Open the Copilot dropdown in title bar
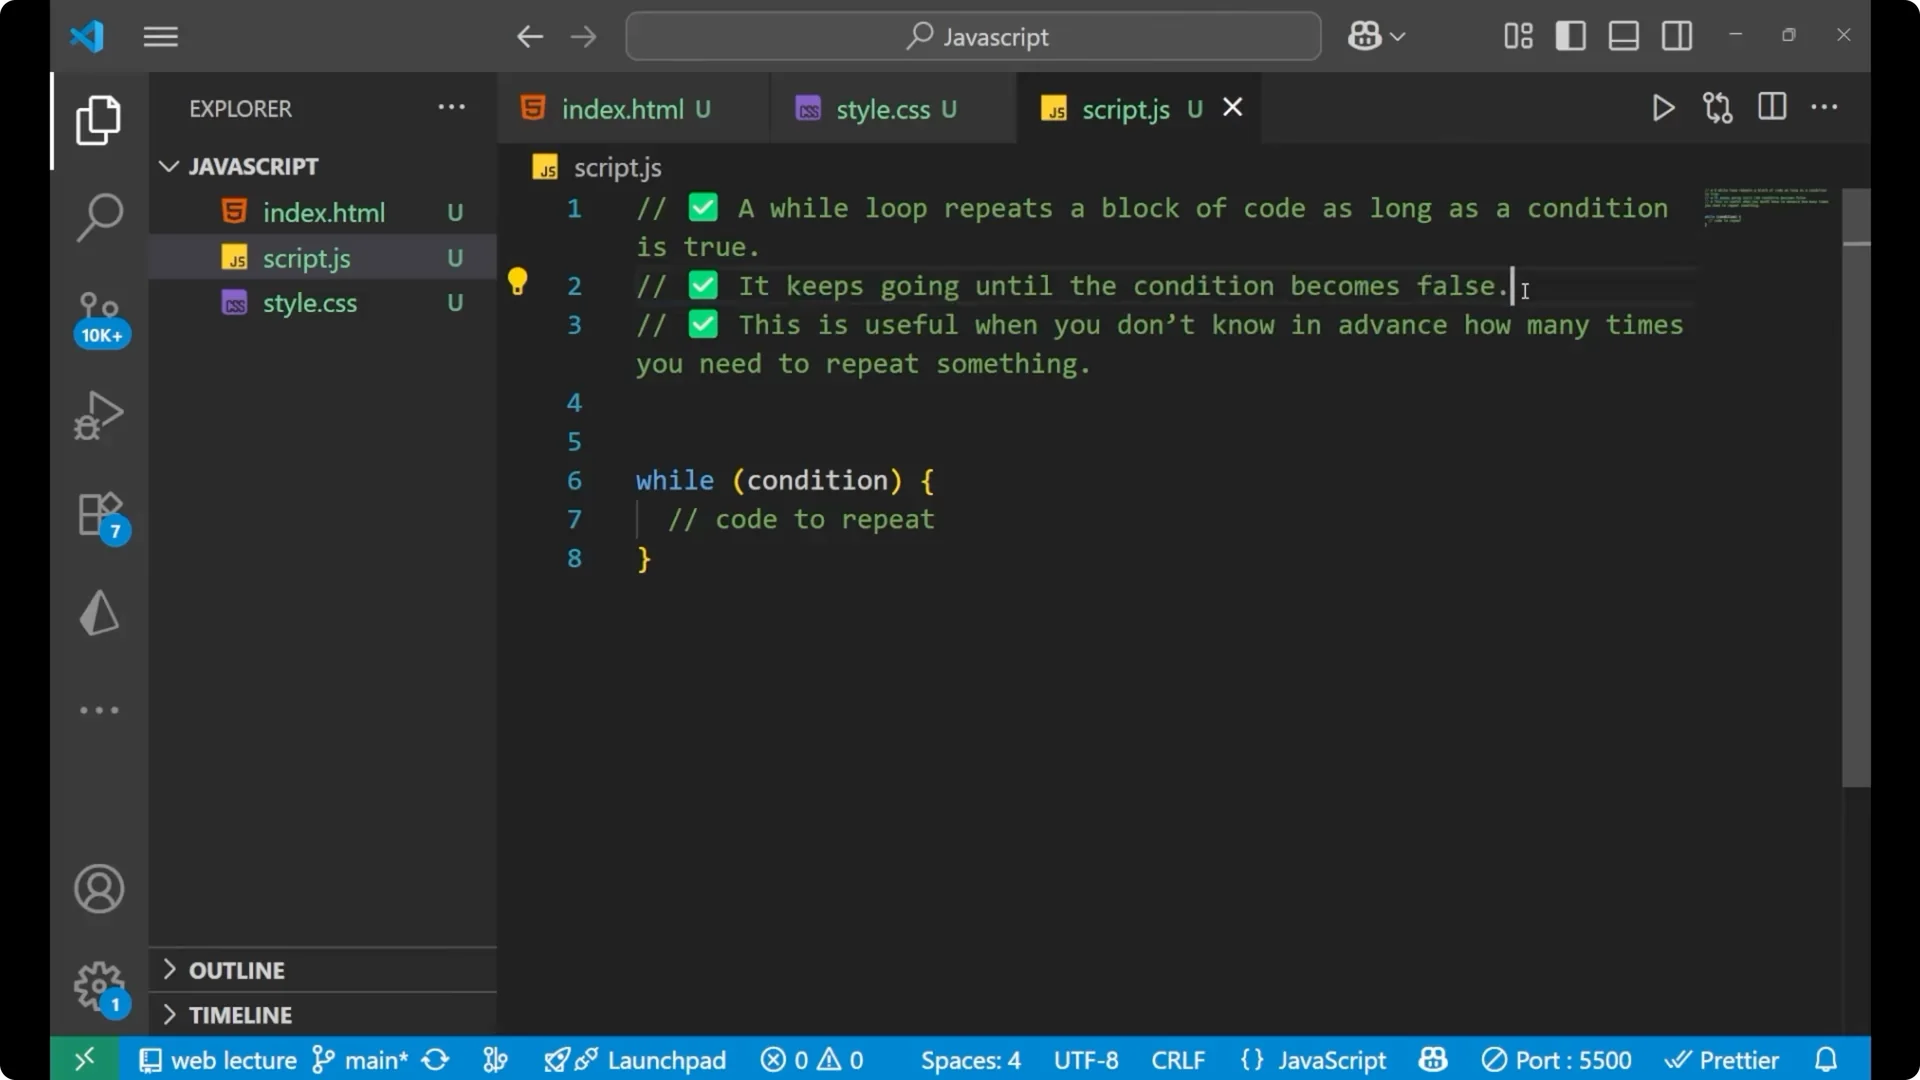This screenshot has height=1080, width=1920. coord(1375,35)
